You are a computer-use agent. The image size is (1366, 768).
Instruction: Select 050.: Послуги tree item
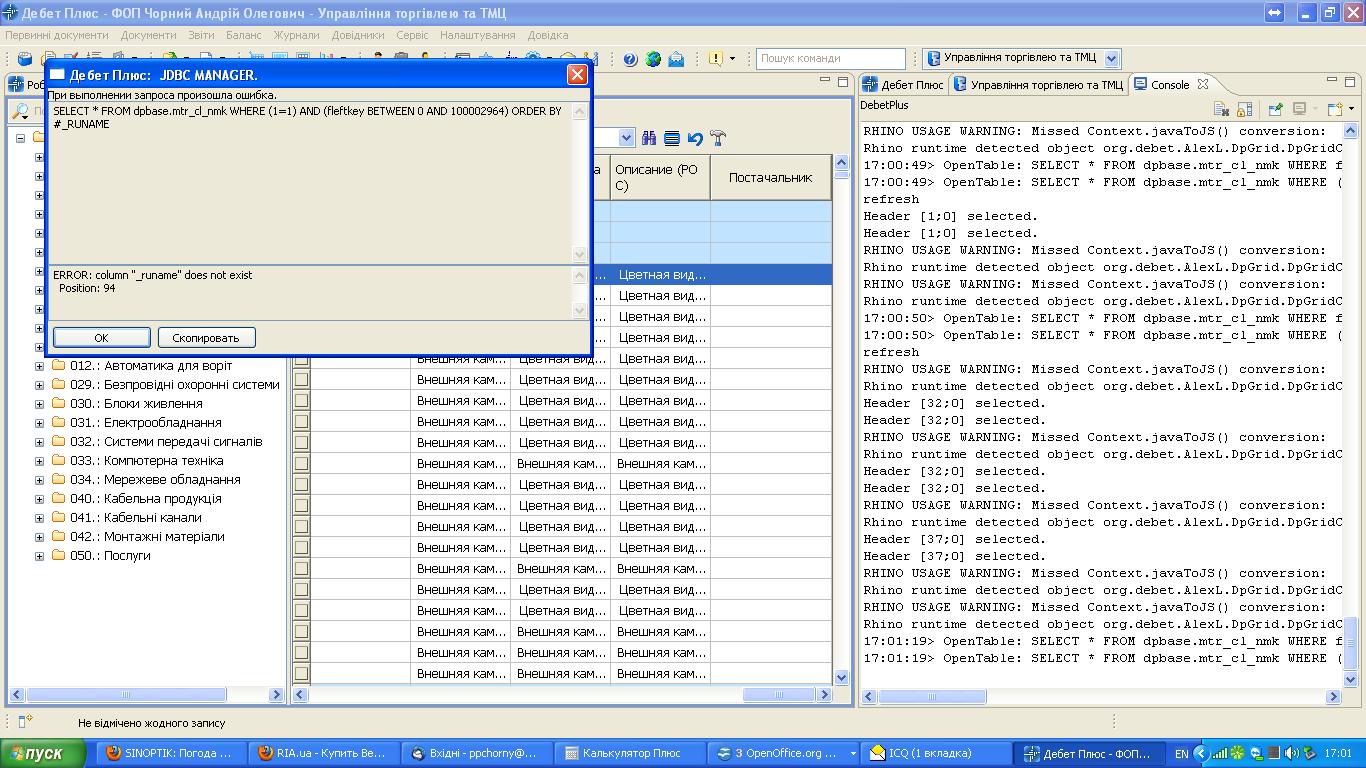tap(110, 556)
